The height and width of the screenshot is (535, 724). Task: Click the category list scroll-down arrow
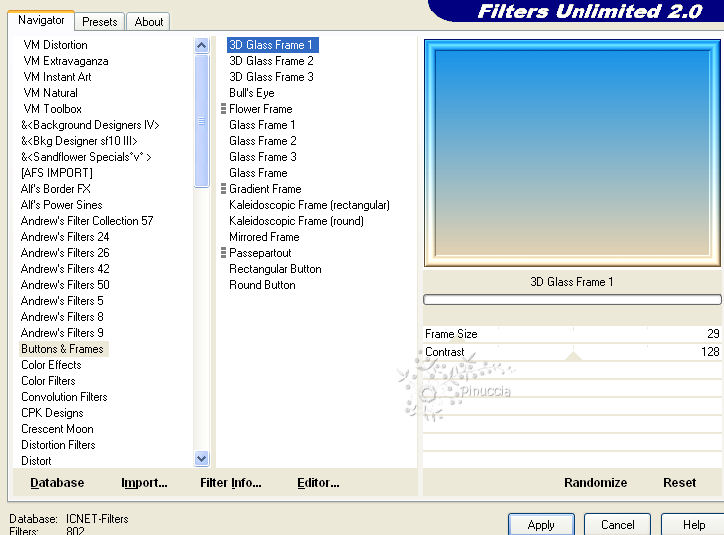pos(201,458)
